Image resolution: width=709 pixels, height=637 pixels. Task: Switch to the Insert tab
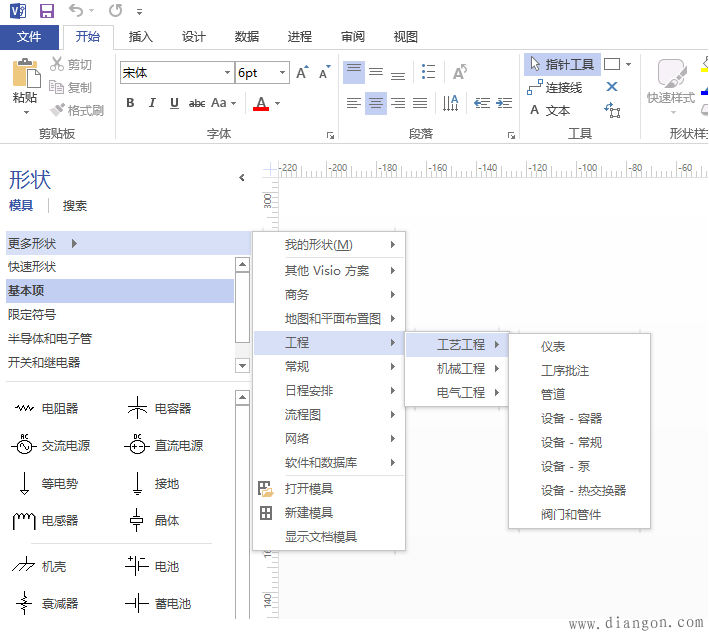coord(141,37)
